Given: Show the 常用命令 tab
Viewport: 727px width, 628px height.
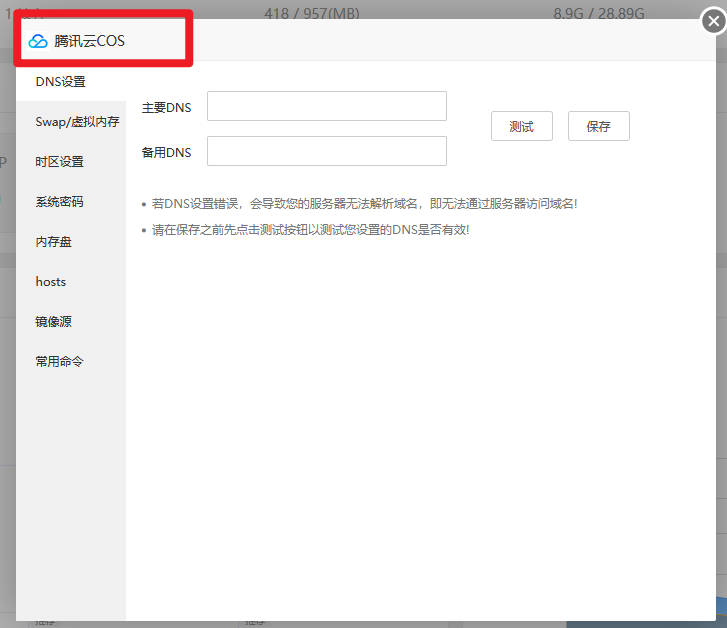Looking at the screenshot, I should point(70,361).
